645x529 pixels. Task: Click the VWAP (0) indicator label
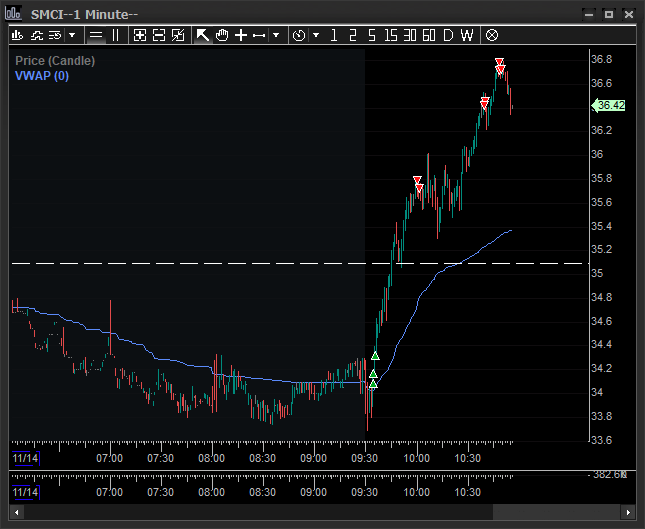[42, 76]
